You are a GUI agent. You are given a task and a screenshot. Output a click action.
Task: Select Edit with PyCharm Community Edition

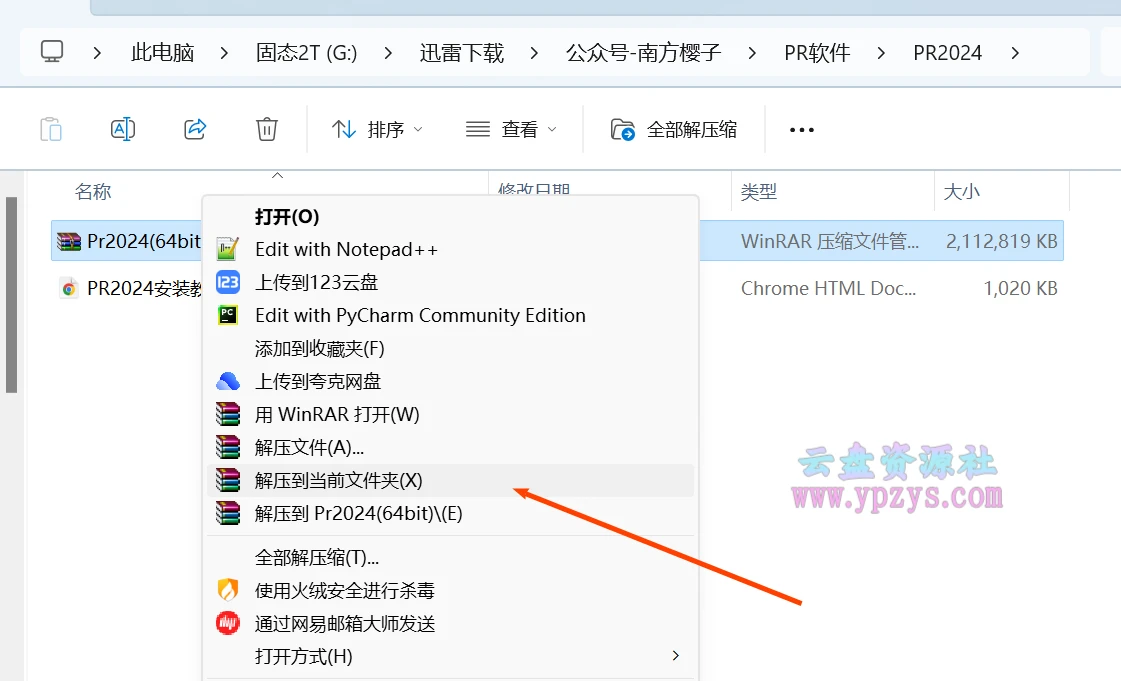420,315
